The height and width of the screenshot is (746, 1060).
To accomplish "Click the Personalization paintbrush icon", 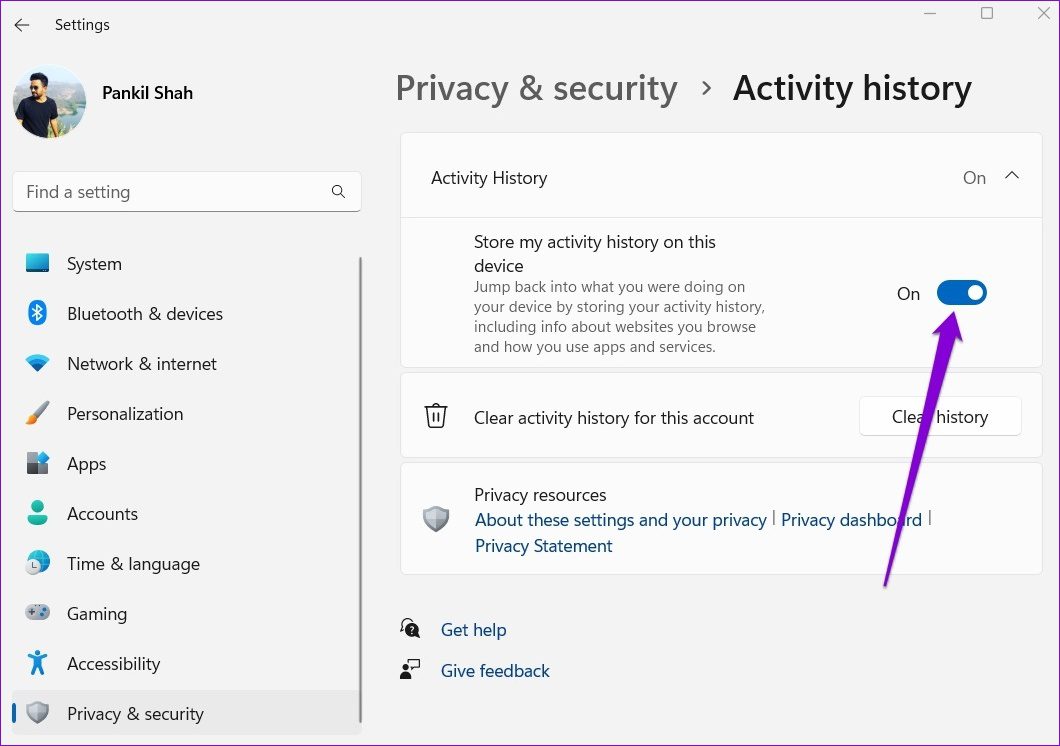I will pos(38,414).
